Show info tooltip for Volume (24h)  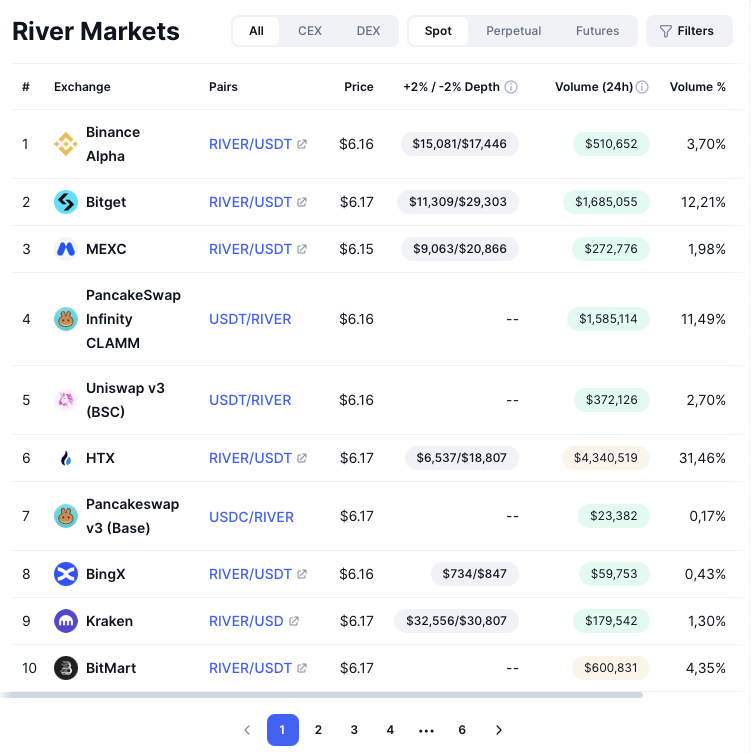642,87
